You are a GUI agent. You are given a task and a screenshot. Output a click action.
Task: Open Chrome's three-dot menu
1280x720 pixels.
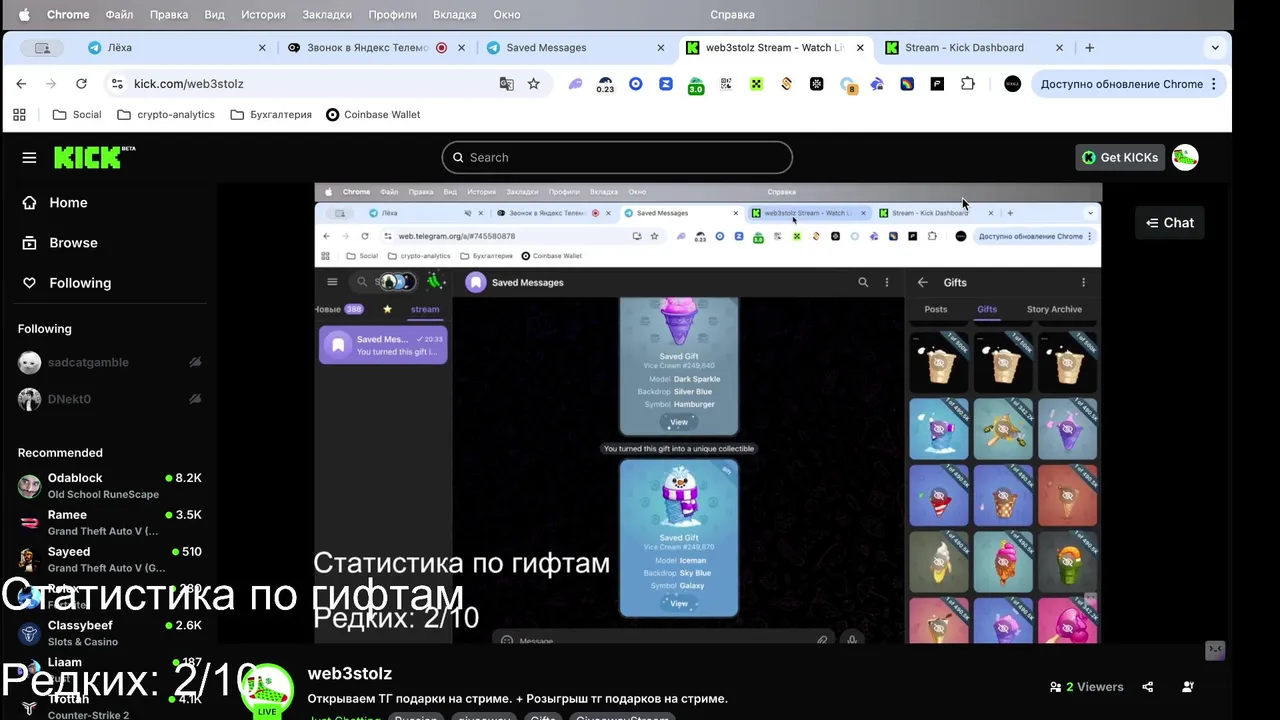tap(1214, 84)
